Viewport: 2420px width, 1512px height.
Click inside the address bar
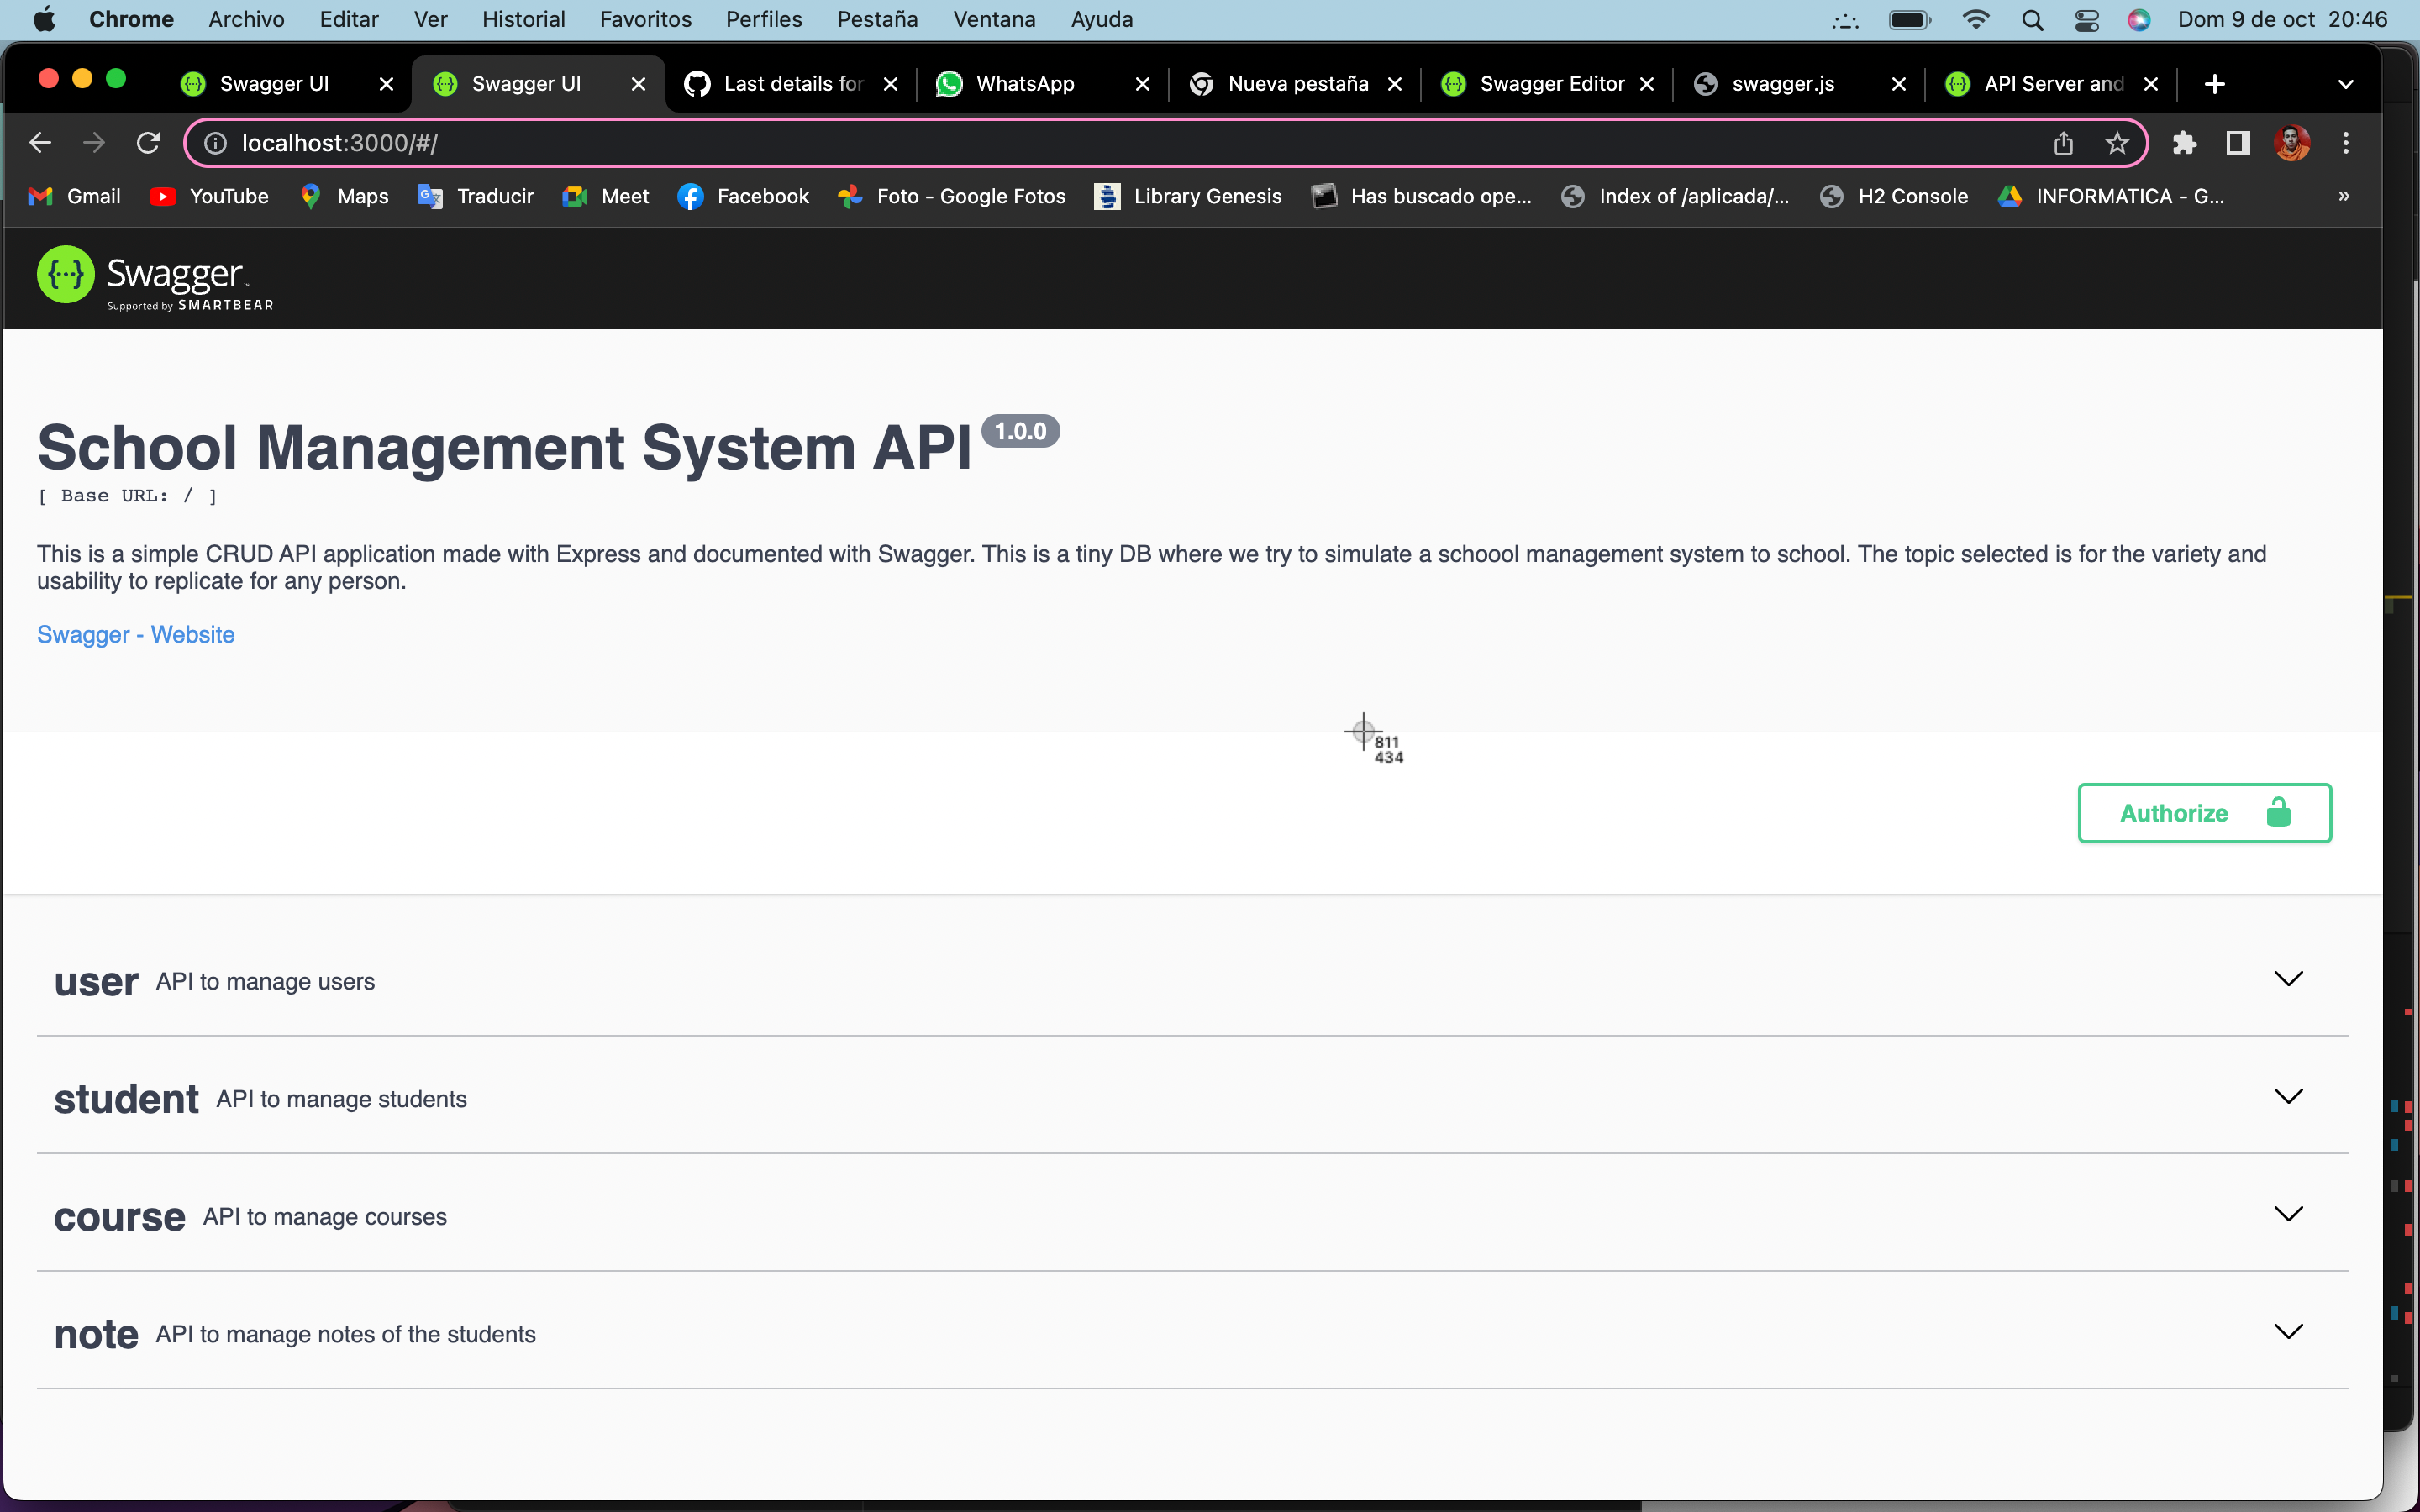point(700,142)
